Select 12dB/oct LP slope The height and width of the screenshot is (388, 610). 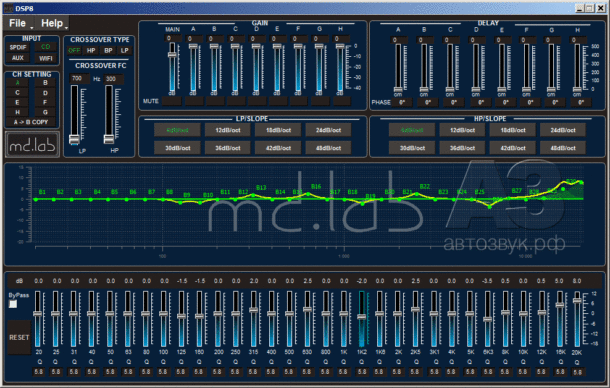point(228,130)
